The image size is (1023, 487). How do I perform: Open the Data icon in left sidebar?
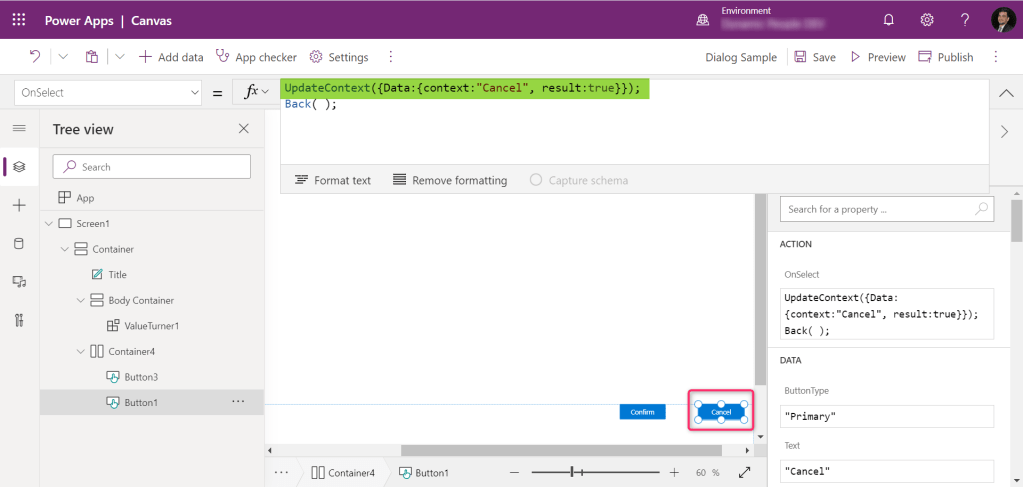coord(19,243)
